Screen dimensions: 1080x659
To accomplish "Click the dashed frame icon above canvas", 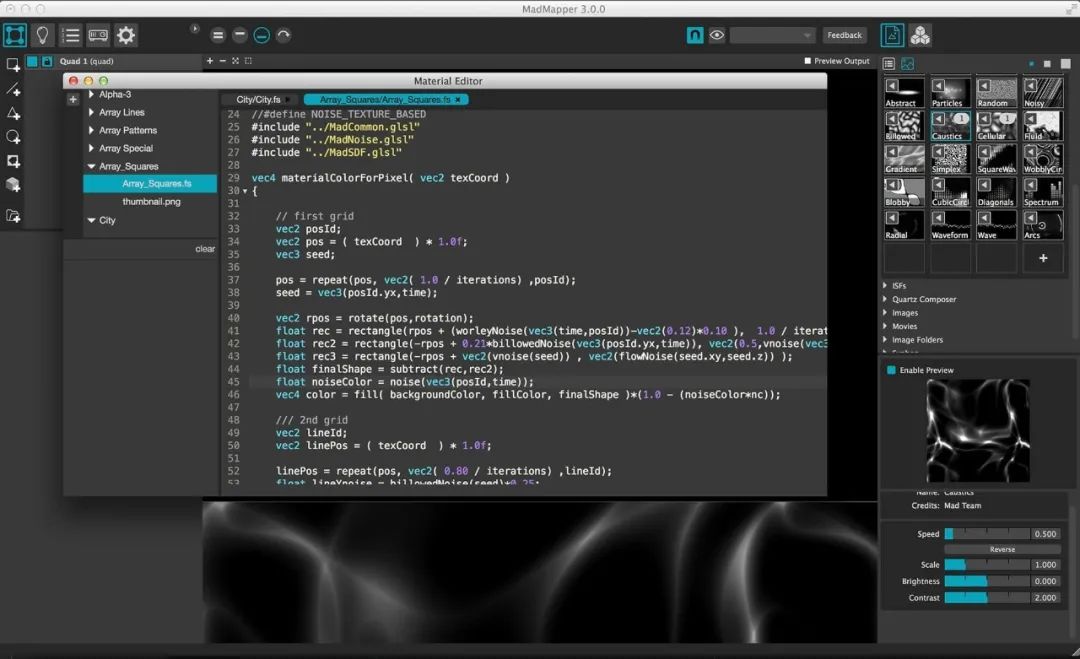I will point(248,61).
